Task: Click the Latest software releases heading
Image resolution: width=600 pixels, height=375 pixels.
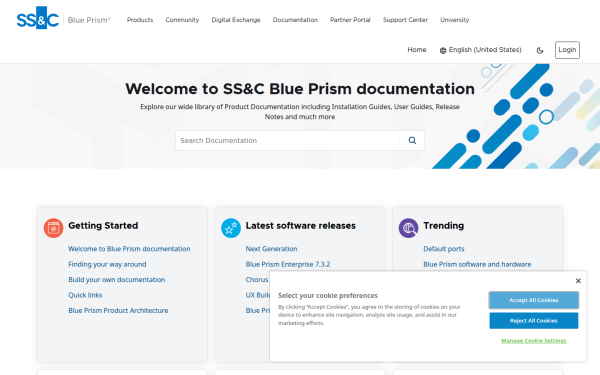Action: pyautogui.click(x=300, y=226)
